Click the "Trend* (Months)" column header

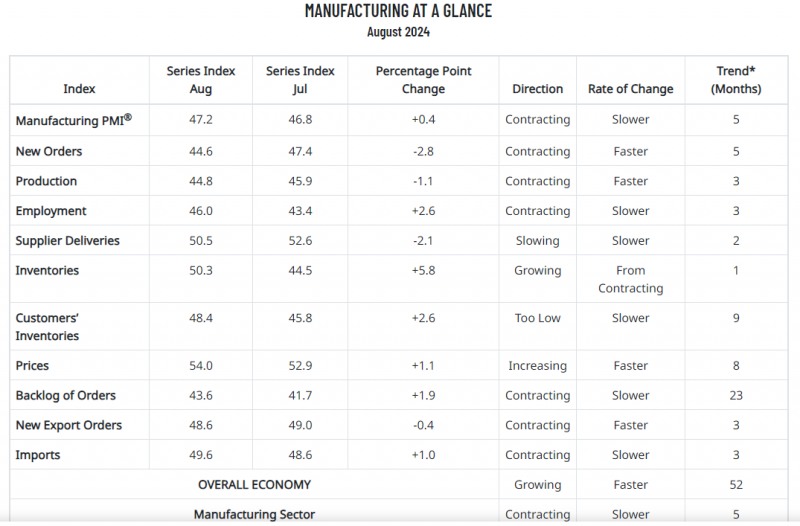click(735, 80)
